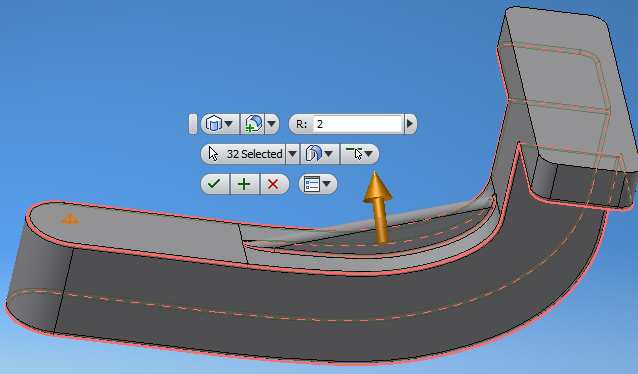Viewport: 638px width, 374px height.
Task: Apply fillet with the green plus button
Action: point(244,184)
